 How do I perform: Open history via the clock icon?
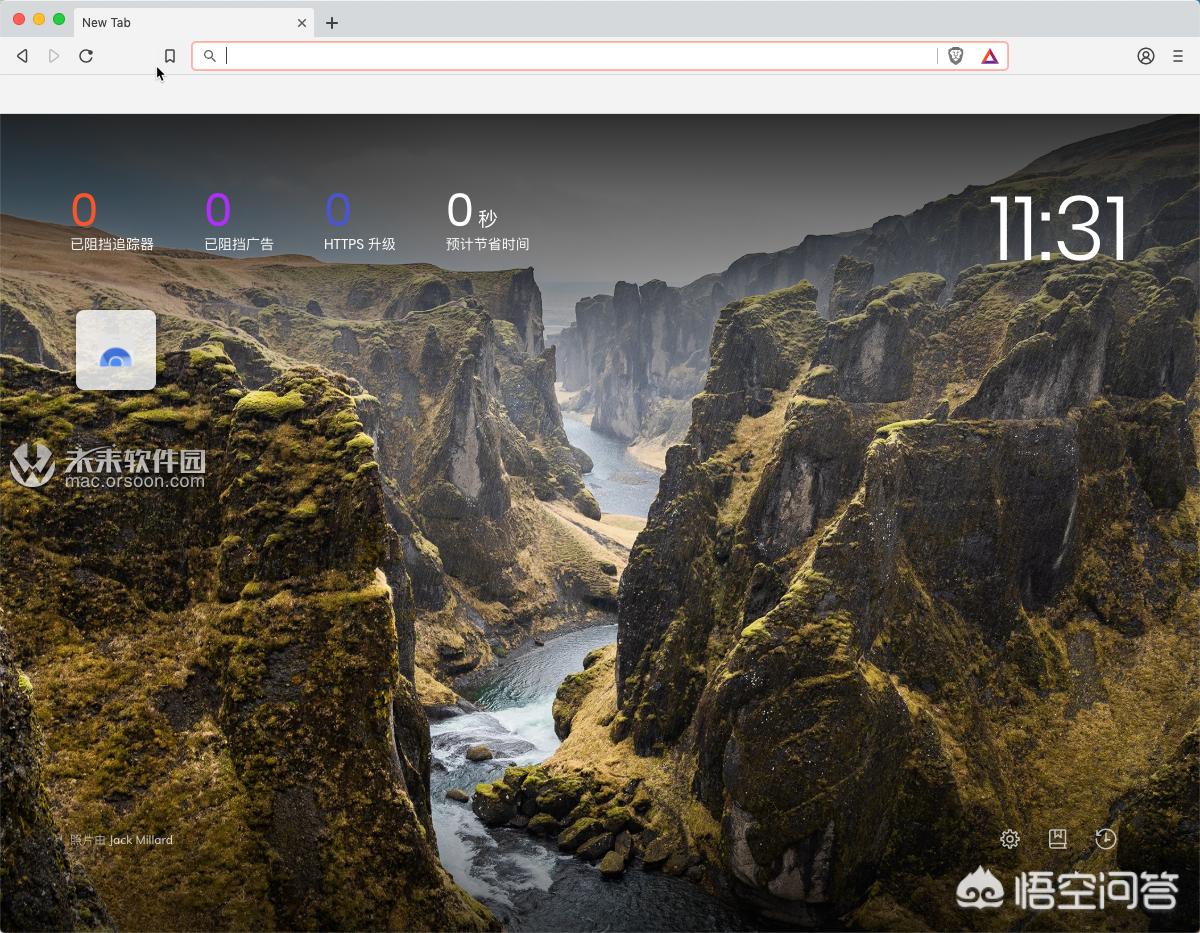[1105, 839]
